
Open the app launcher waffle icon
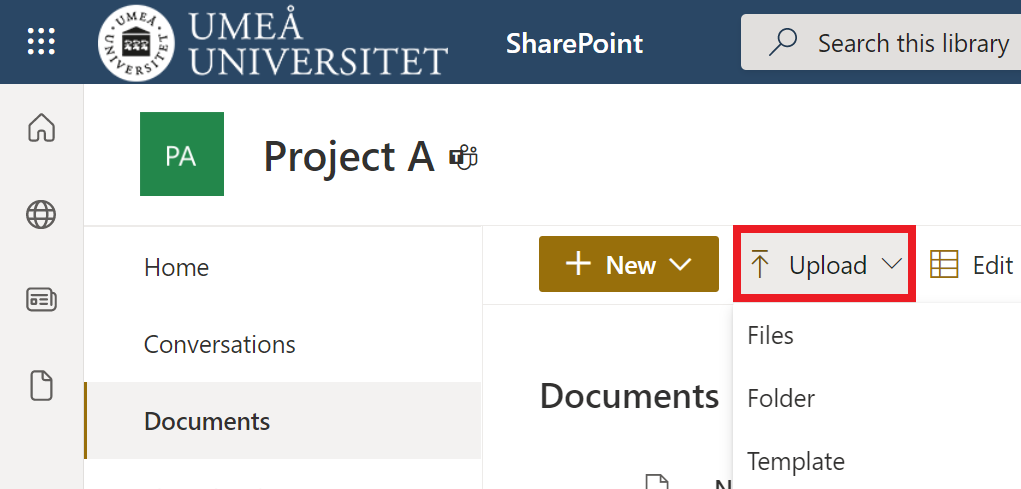42,42
